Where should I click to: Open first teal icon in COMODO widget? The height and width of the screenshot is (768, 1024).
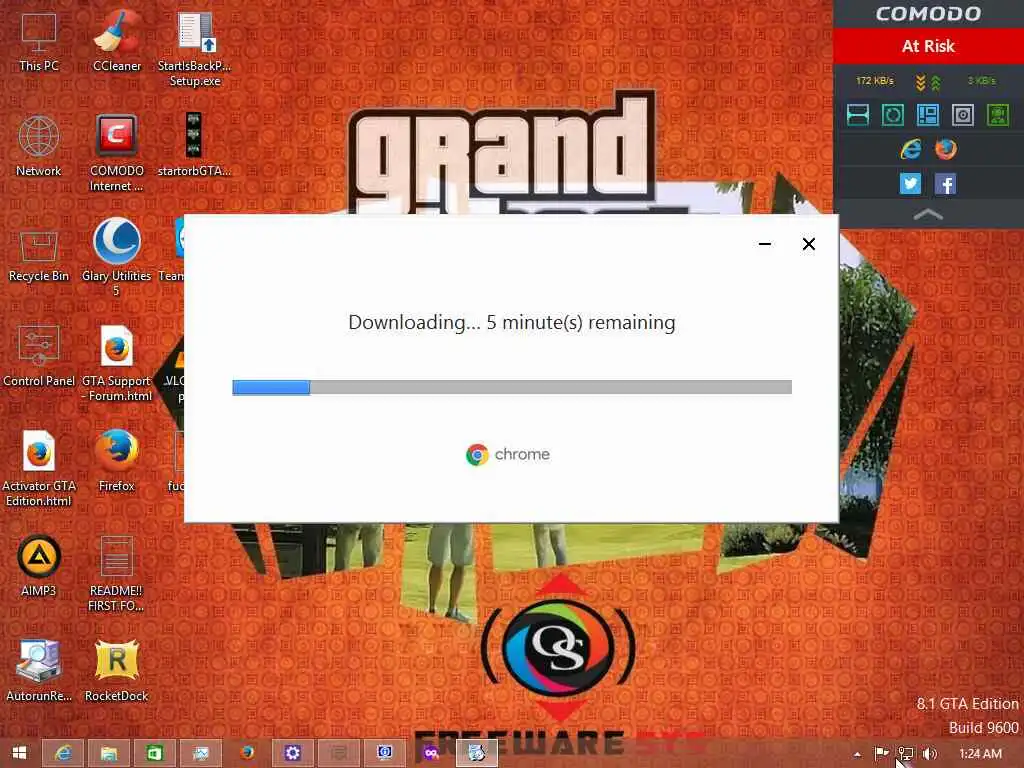click(857, 115)
